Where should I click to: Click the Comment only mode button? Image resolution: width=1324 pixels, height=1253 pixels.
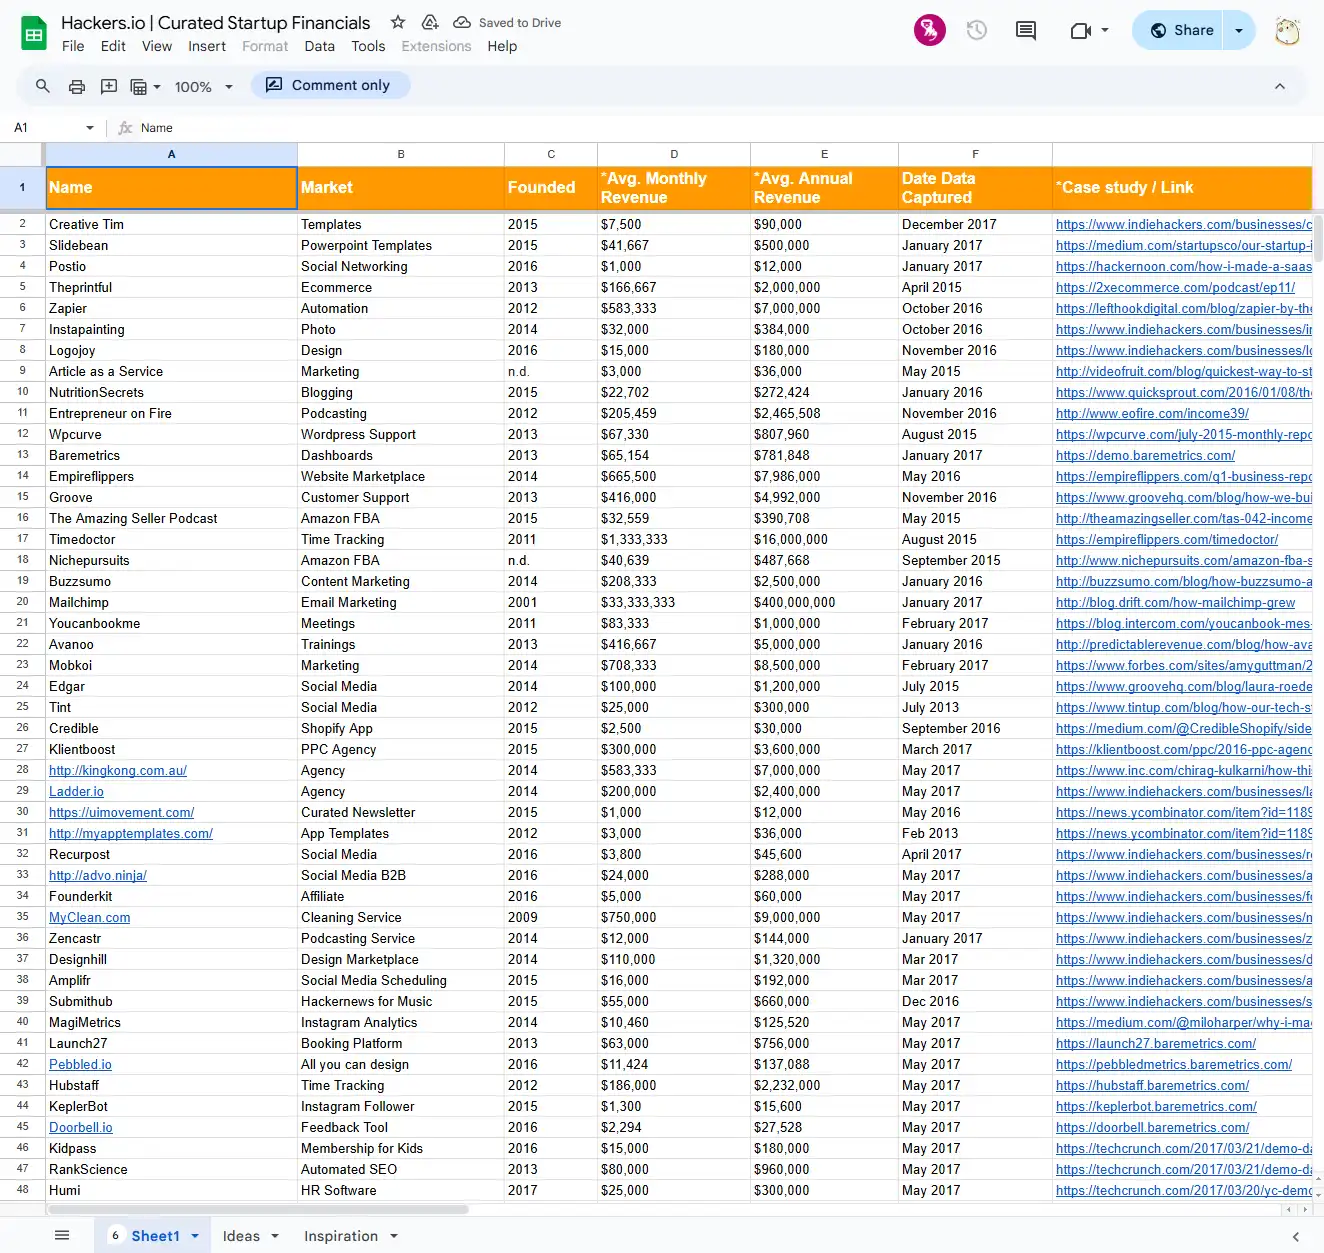329,85
